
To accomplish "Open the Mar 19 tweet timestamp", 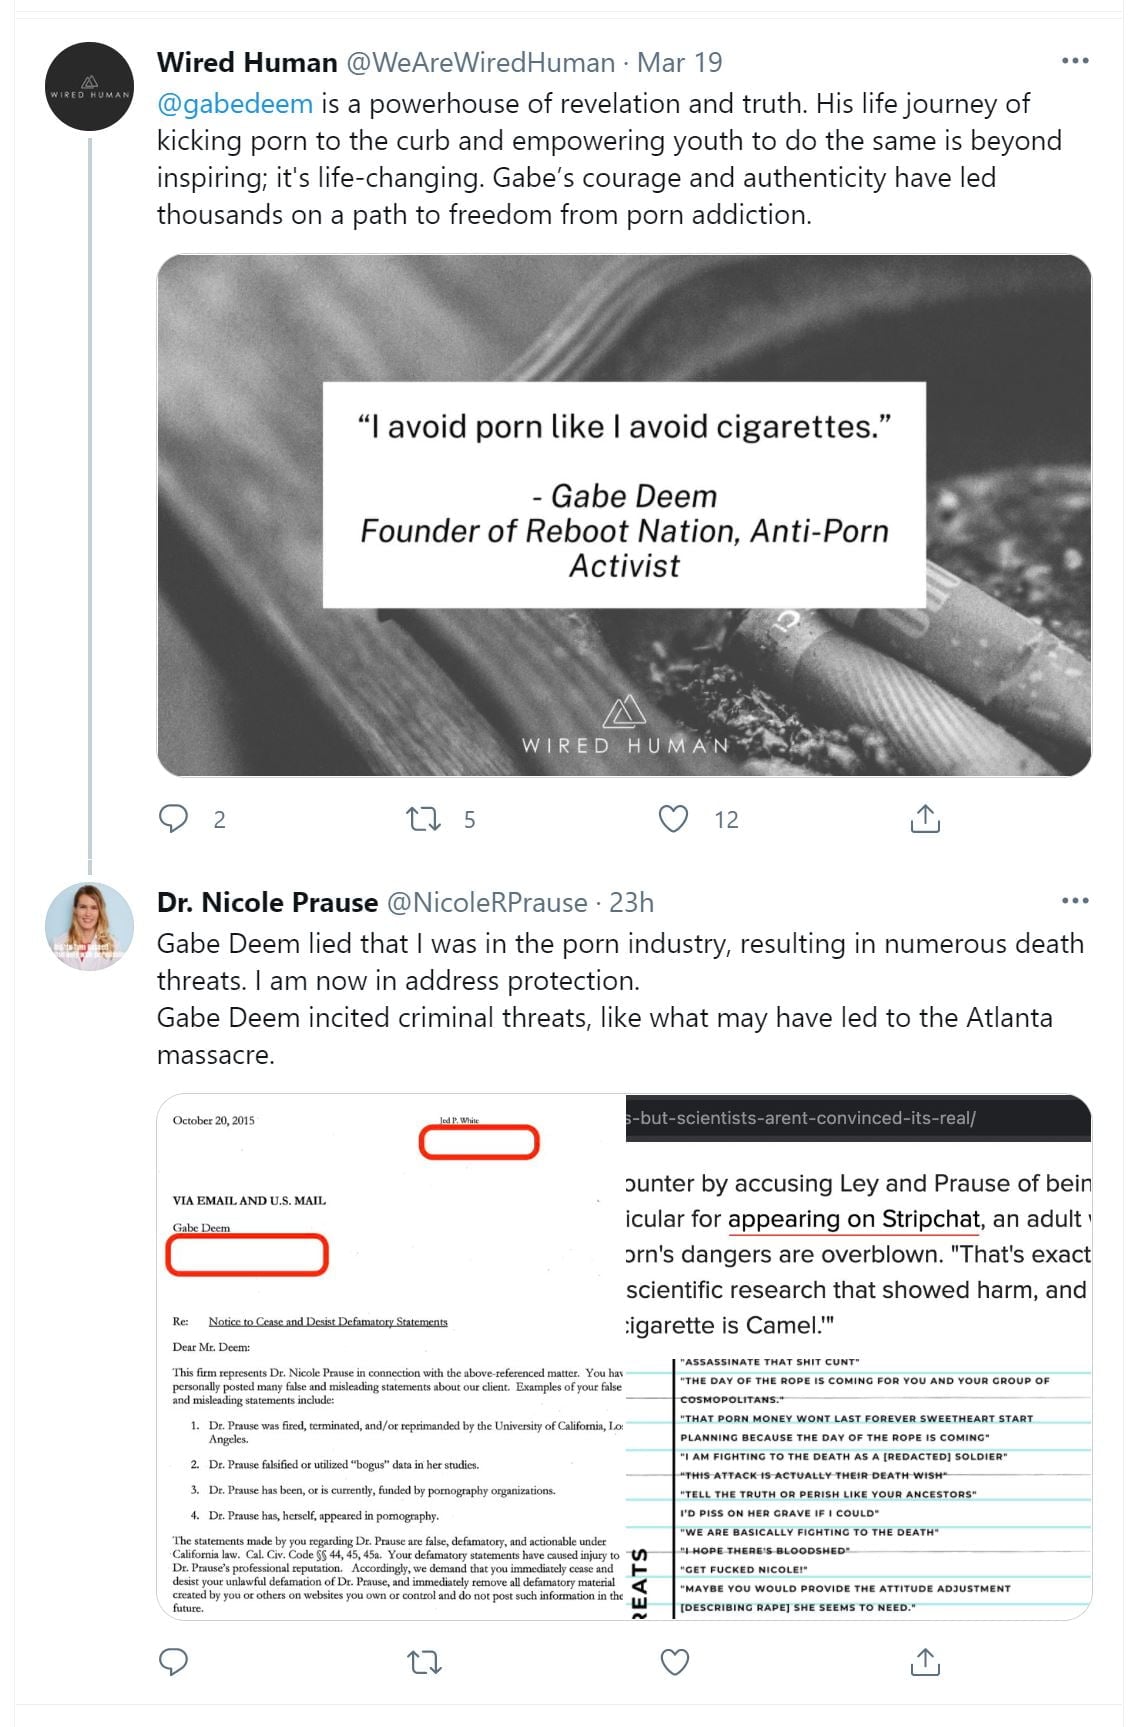I will (x=680, y=62).
